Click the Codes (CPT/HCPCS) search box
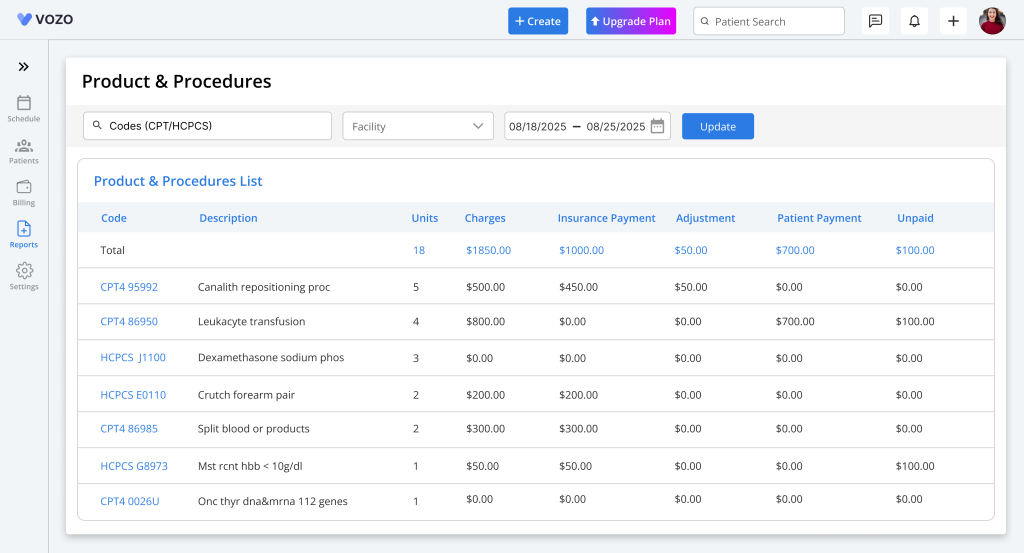This screenshot has height=553, width=1024. [207, 126]
